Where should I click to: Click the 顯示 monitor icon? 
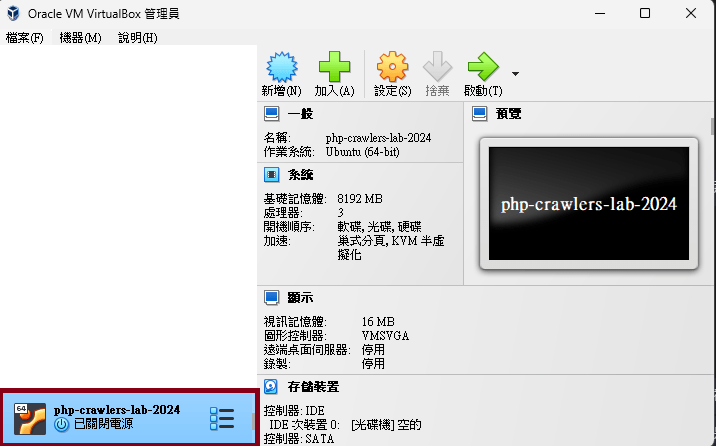tap(272, 298)
